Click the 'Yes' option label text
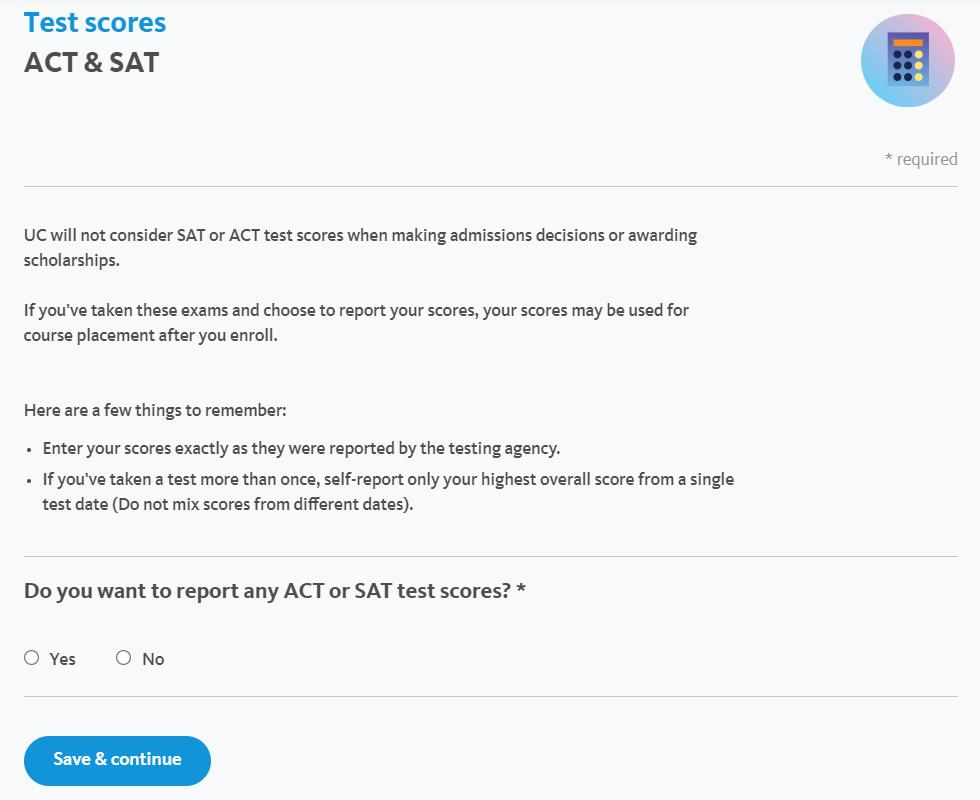This screenshot has height=800, width=980. coord(62,659)
